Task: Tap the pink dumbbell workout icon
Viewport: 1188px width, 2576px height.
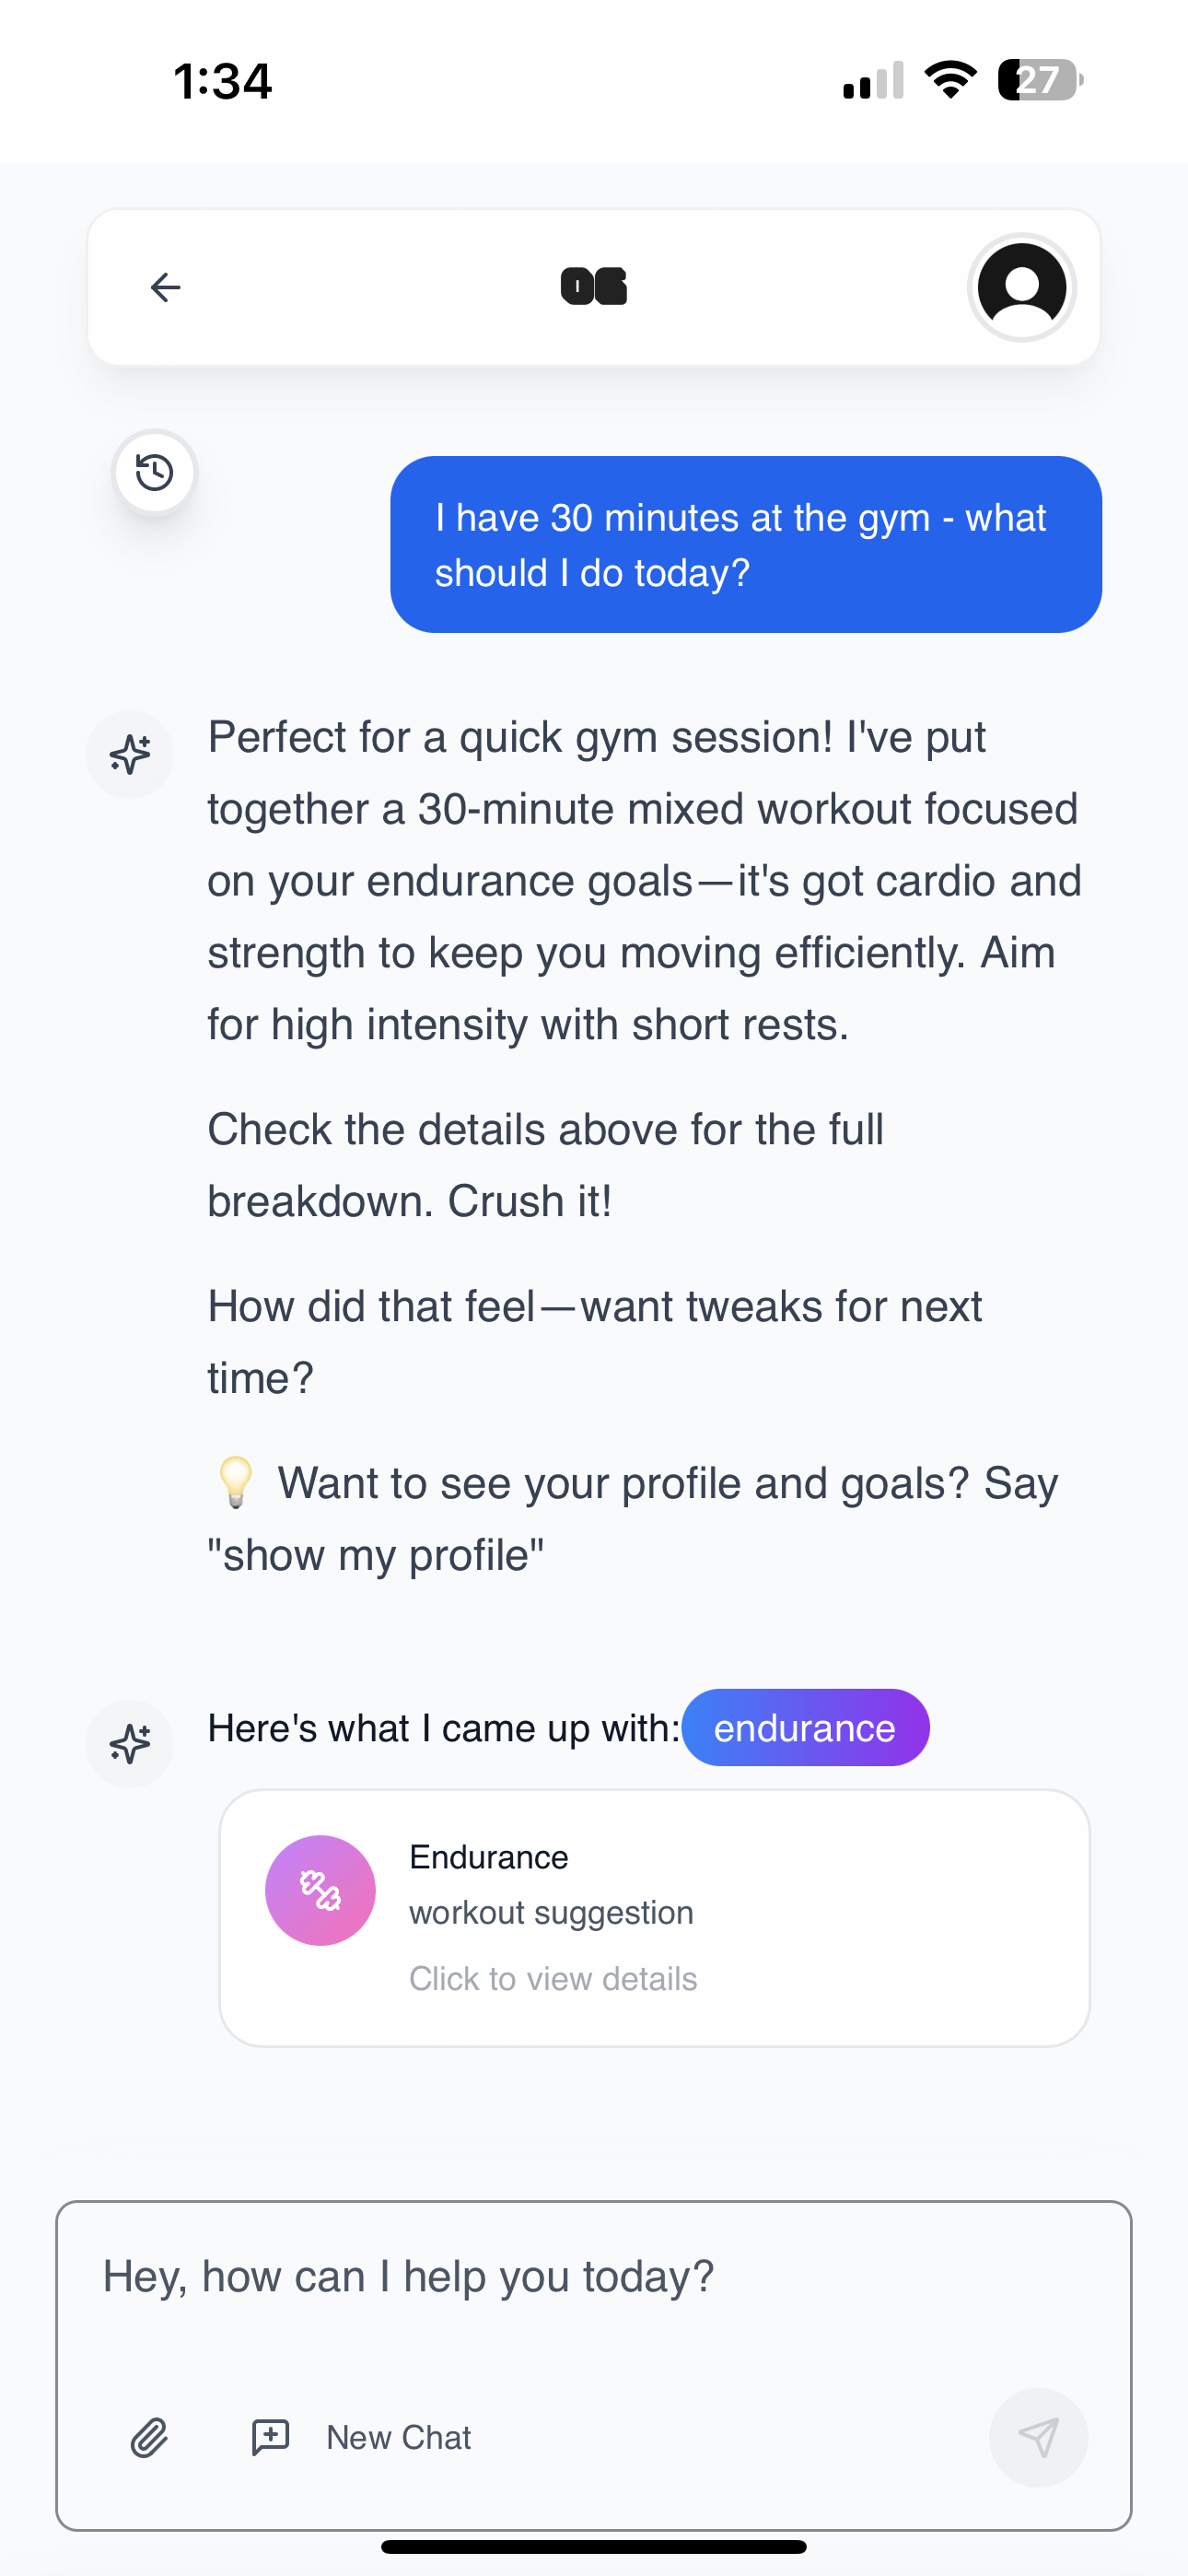Action: 320,1890
